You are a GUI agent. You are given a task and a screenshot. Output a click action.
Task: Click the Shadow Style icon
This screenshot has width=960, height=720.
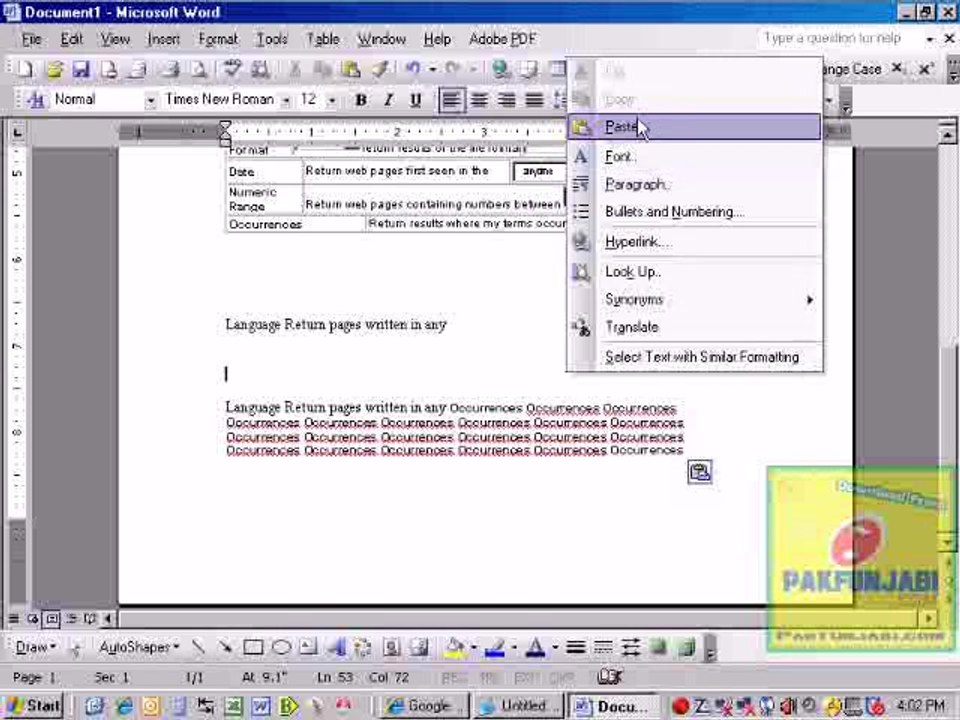pyautogui.click(x=658, y=647)
